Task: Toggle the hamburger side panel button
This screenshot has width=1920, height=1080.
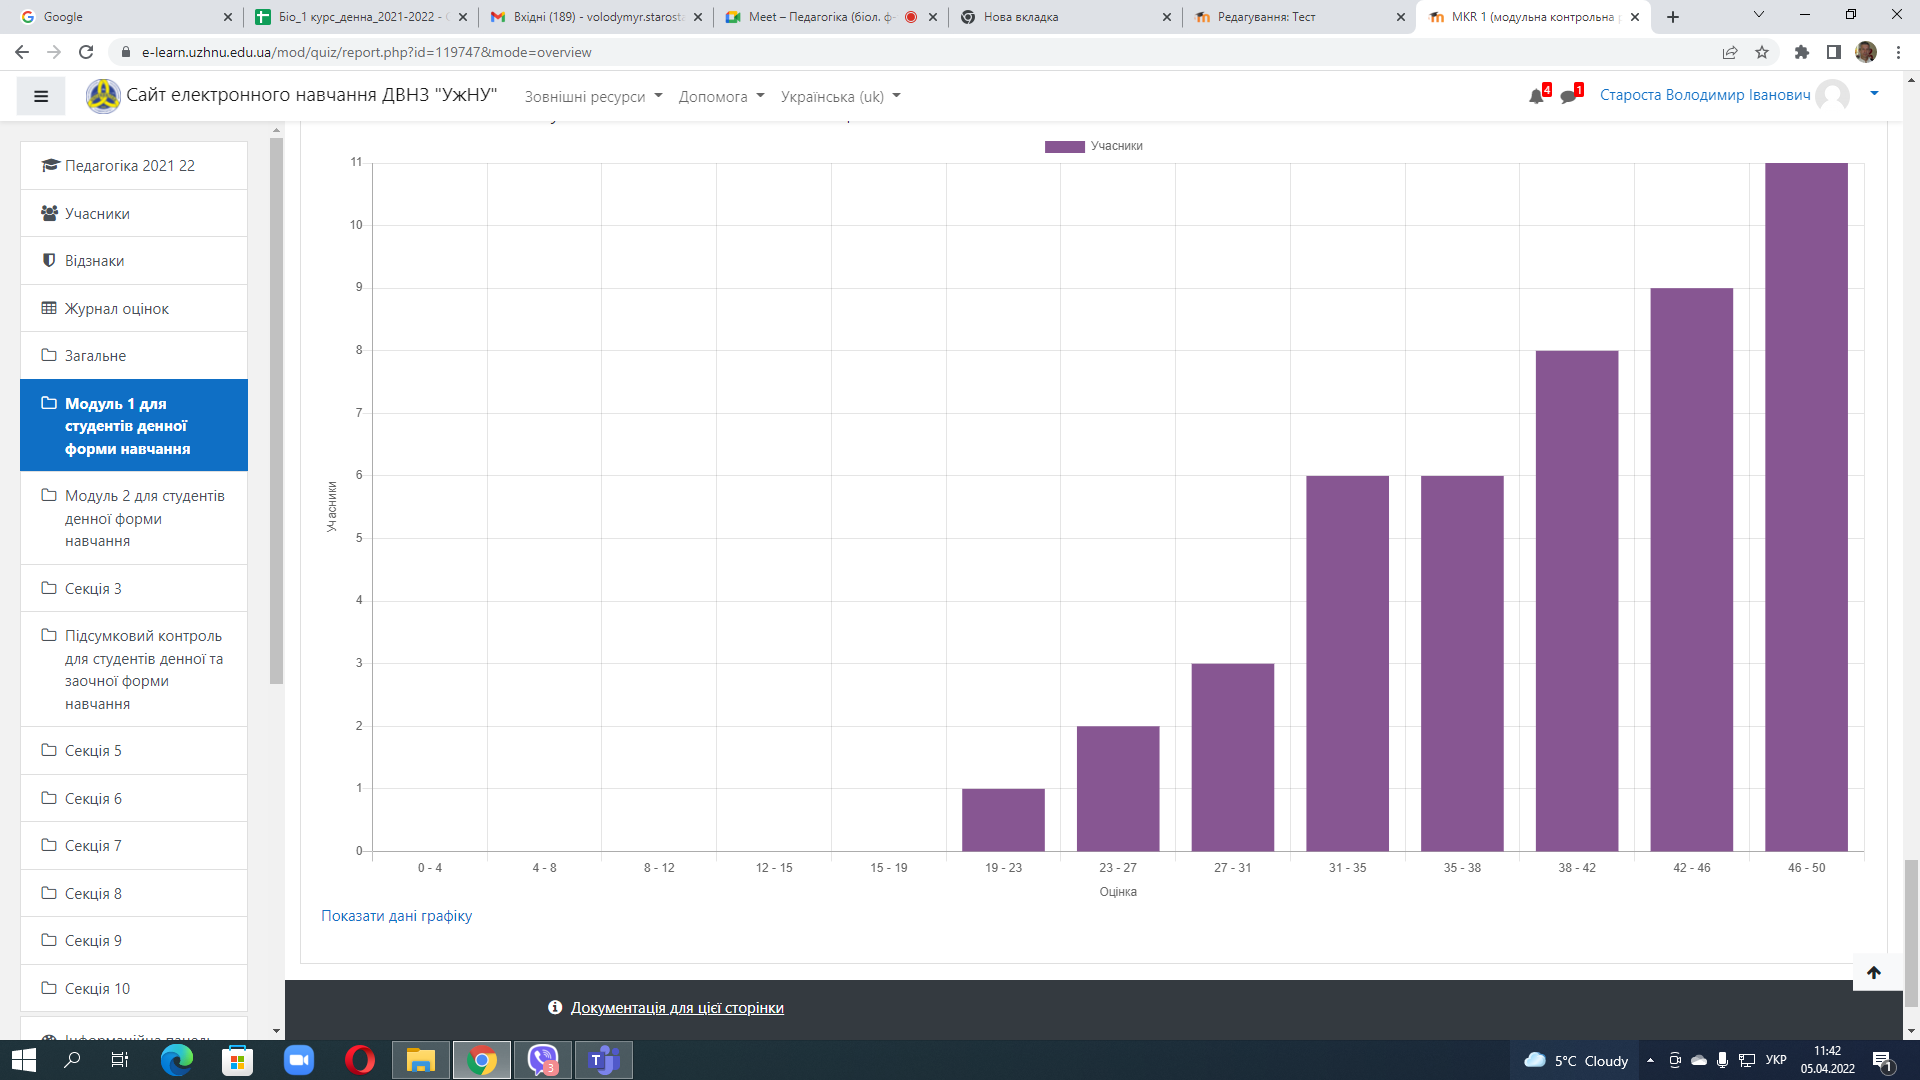Action: pos(41,96)
